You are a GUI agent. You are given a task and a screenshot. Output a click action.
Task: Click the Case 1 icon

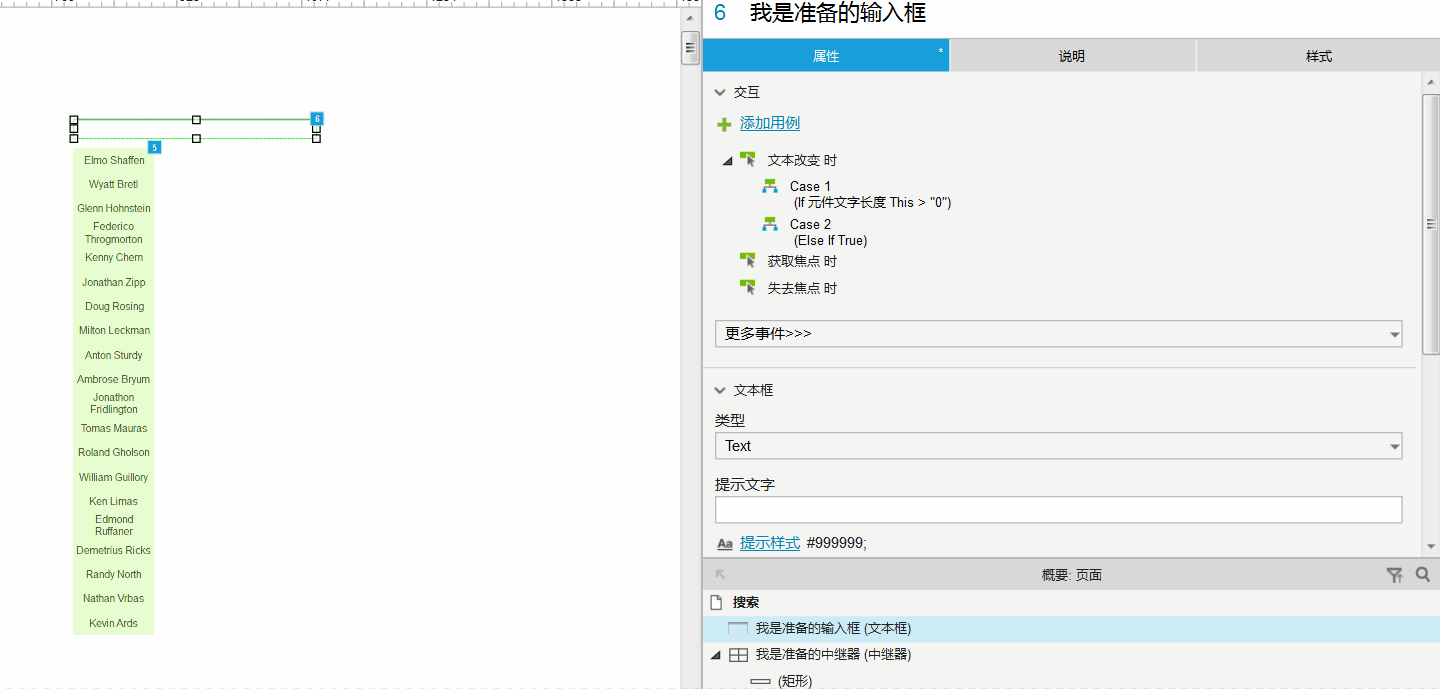(770, 186)
